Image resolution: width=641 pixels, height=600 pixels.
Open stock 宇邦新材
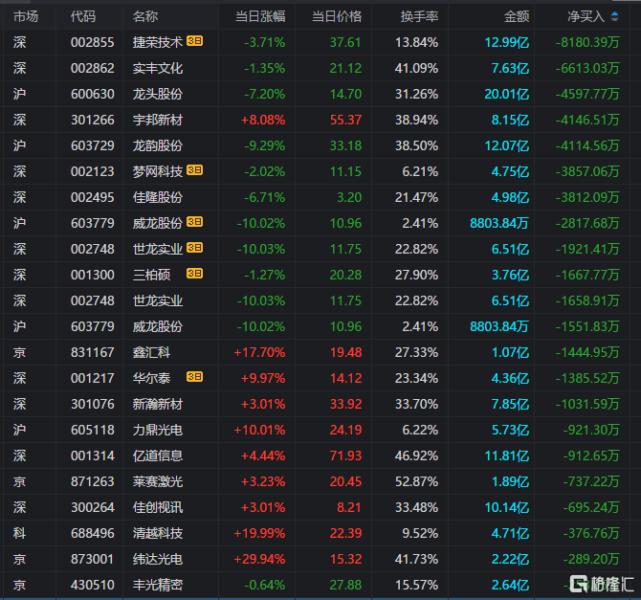(157, 120)
